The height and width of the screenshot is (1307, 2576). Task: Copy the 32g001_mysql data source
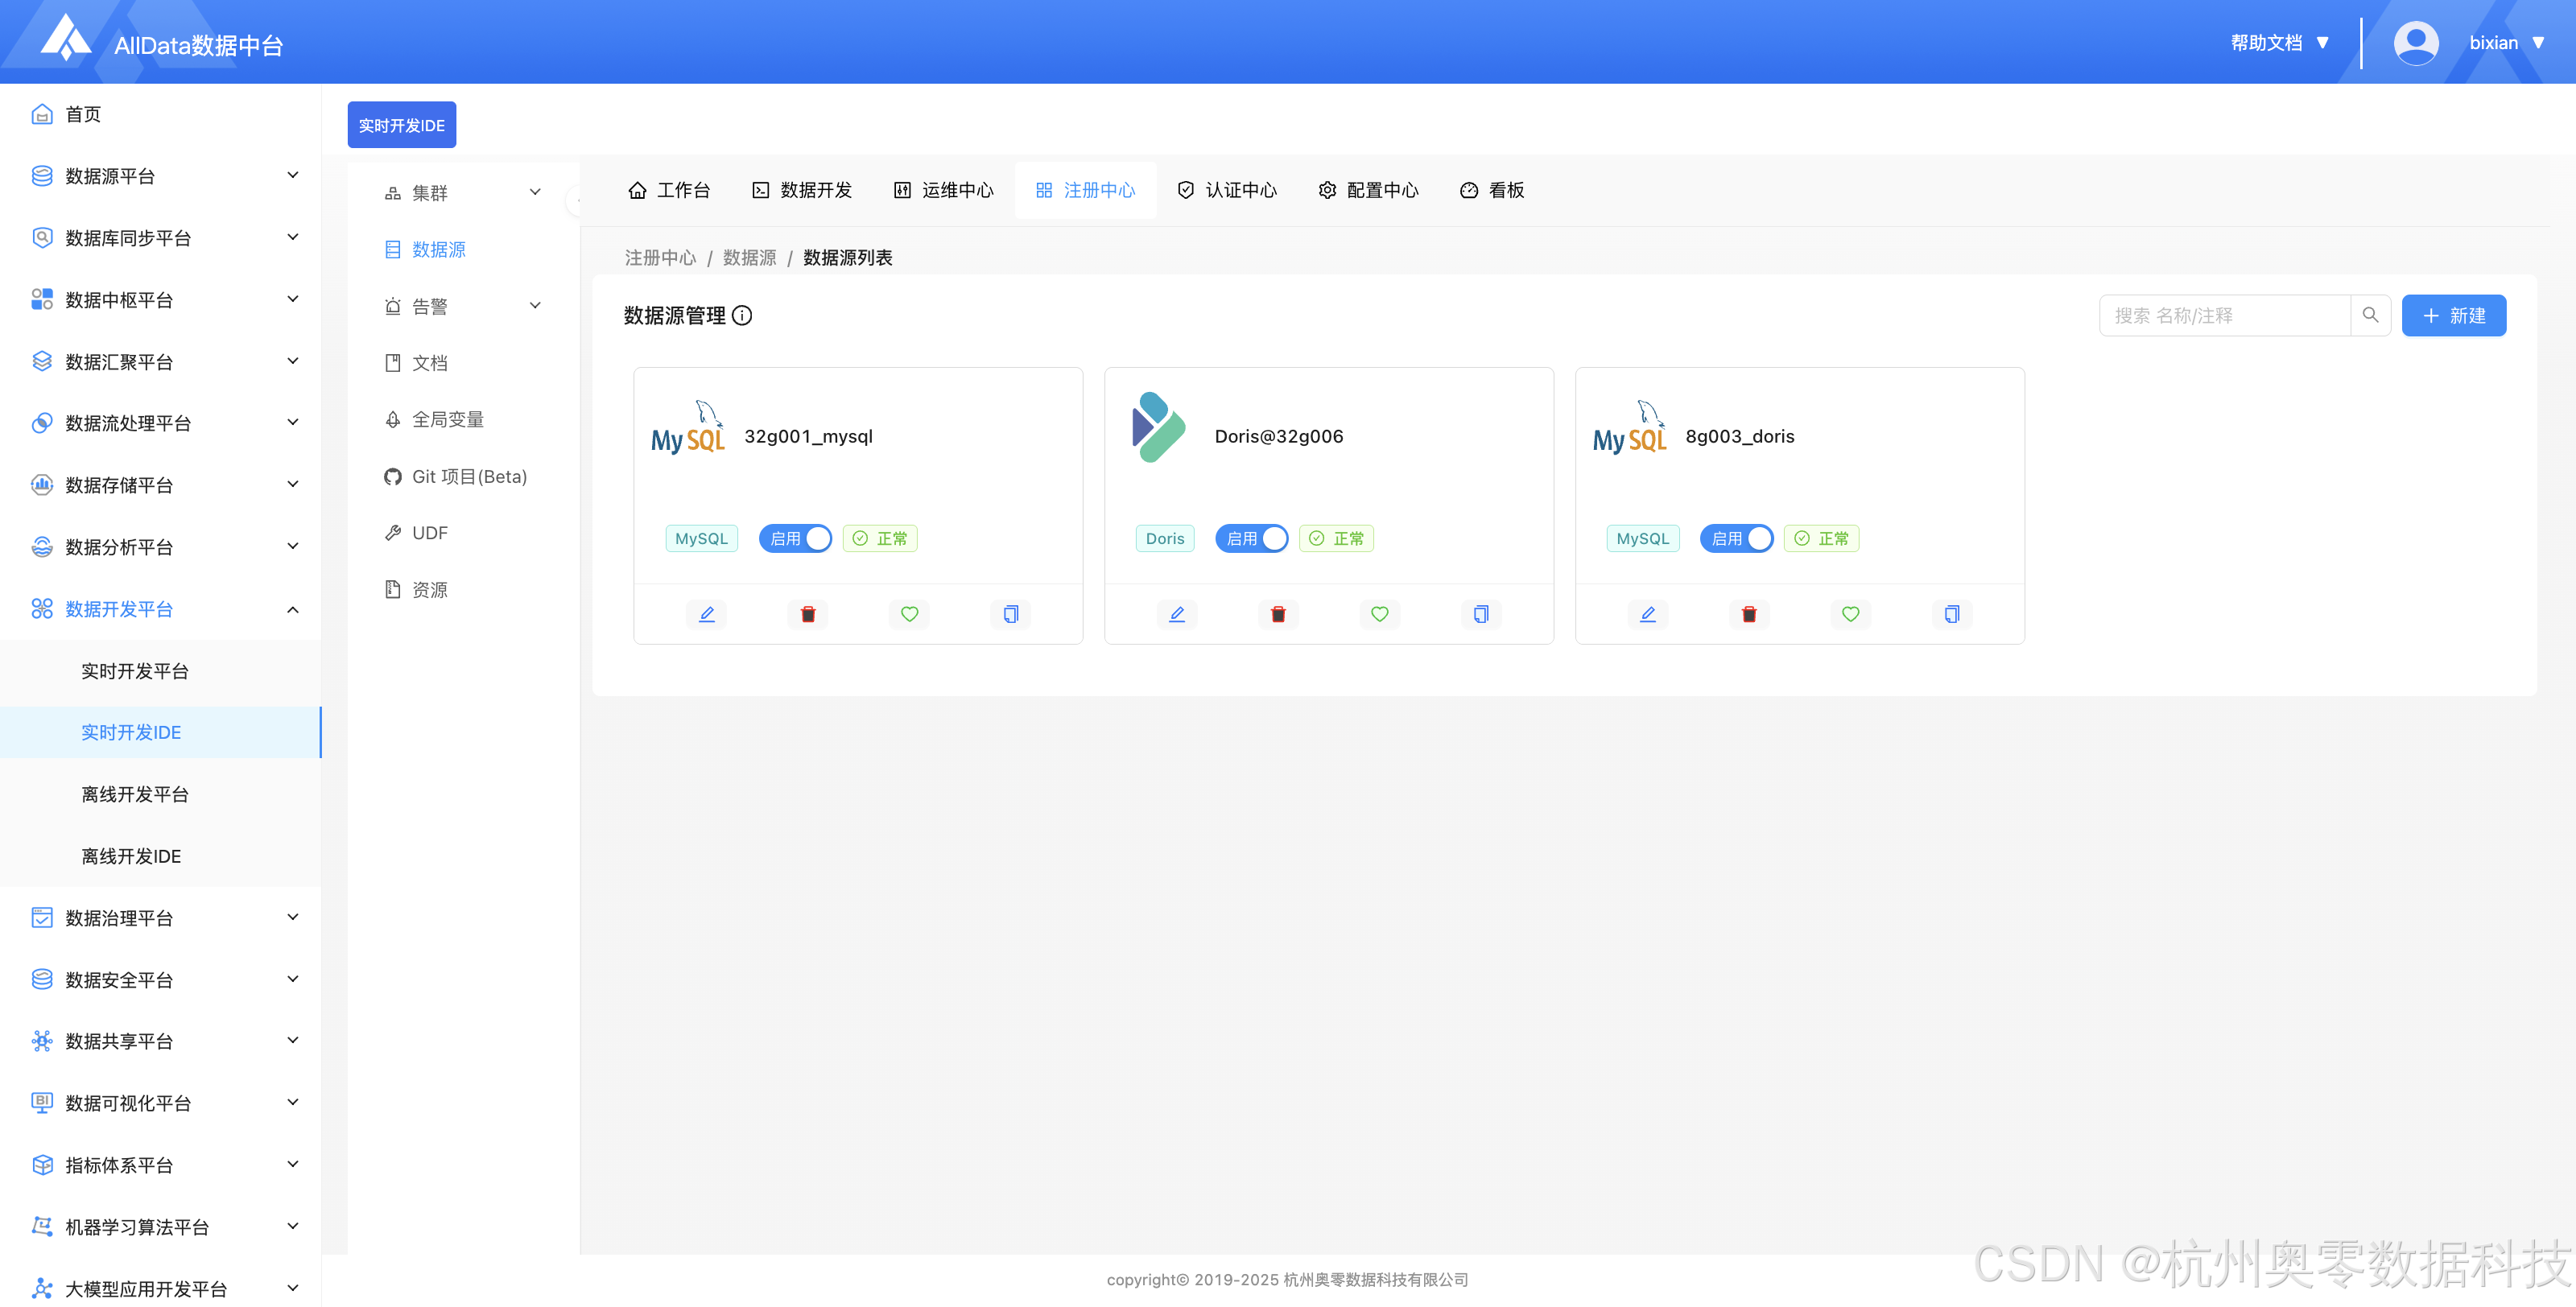click(x=1010, y=614)
